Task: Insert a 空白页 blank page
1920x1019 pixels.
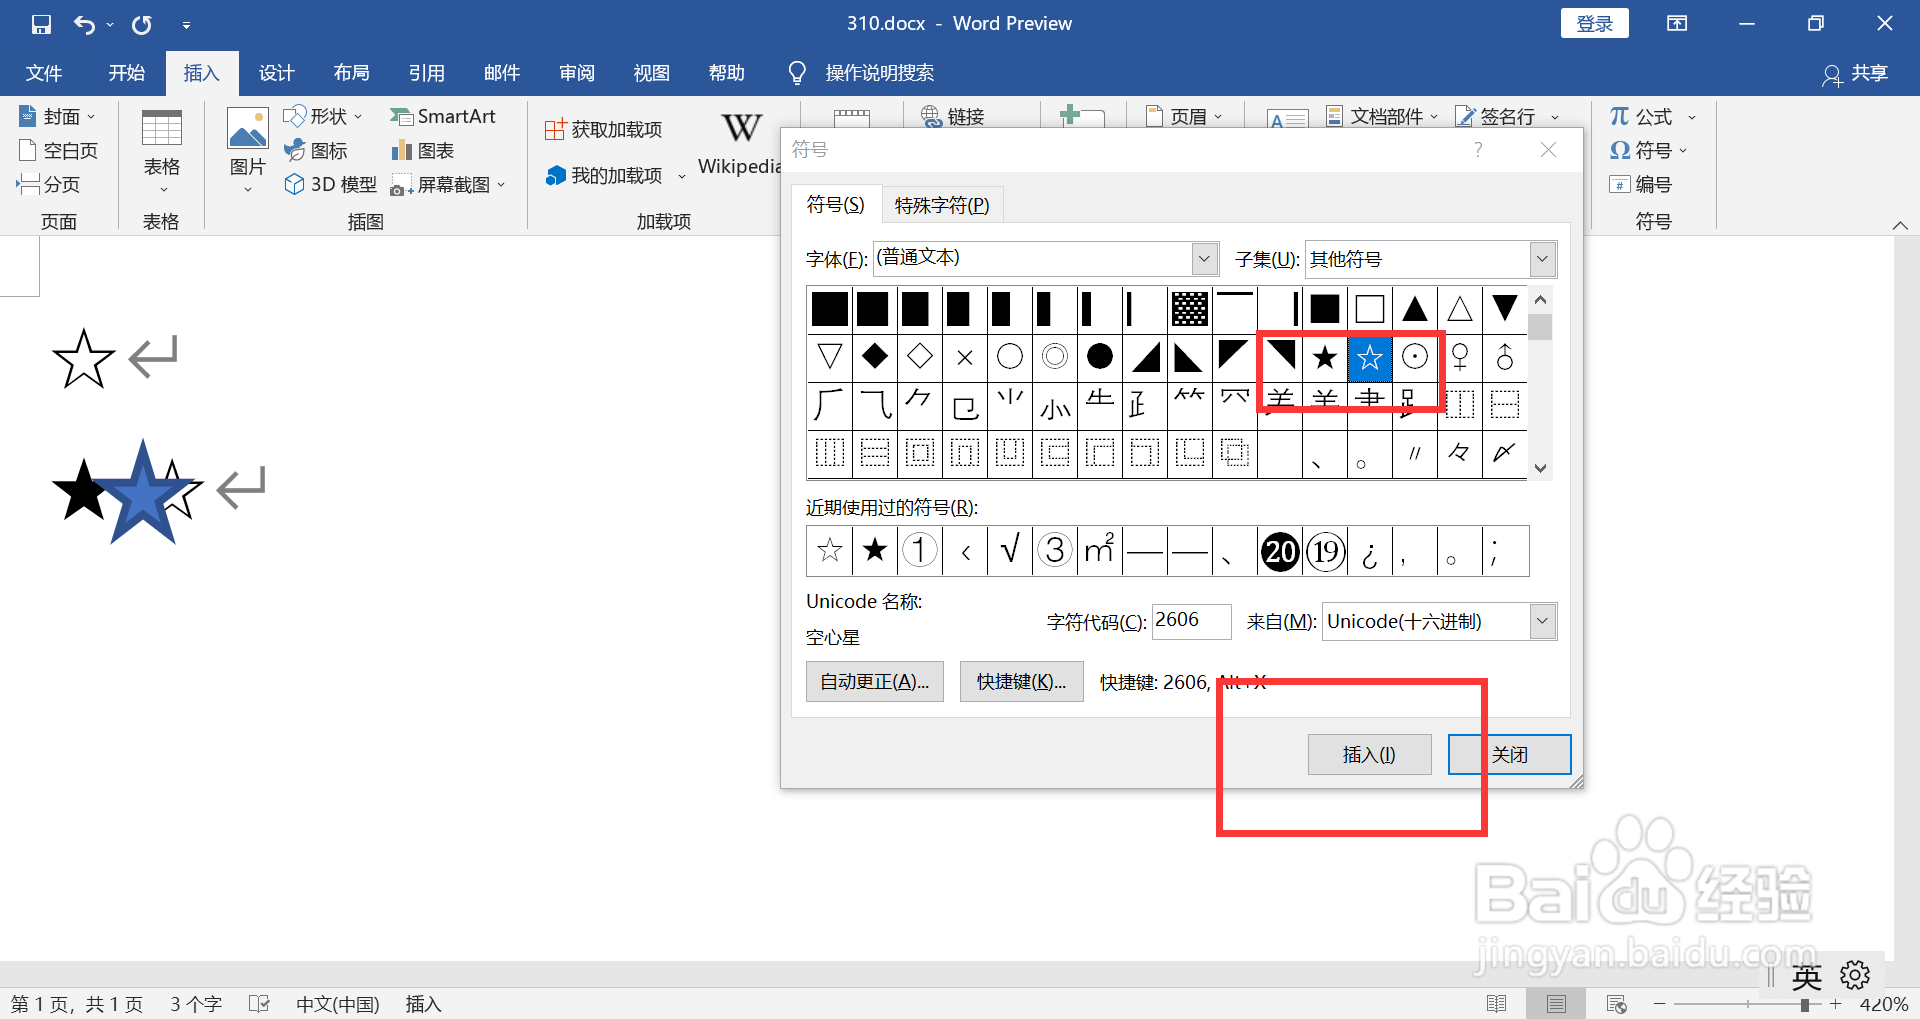Action: [59, 151]
